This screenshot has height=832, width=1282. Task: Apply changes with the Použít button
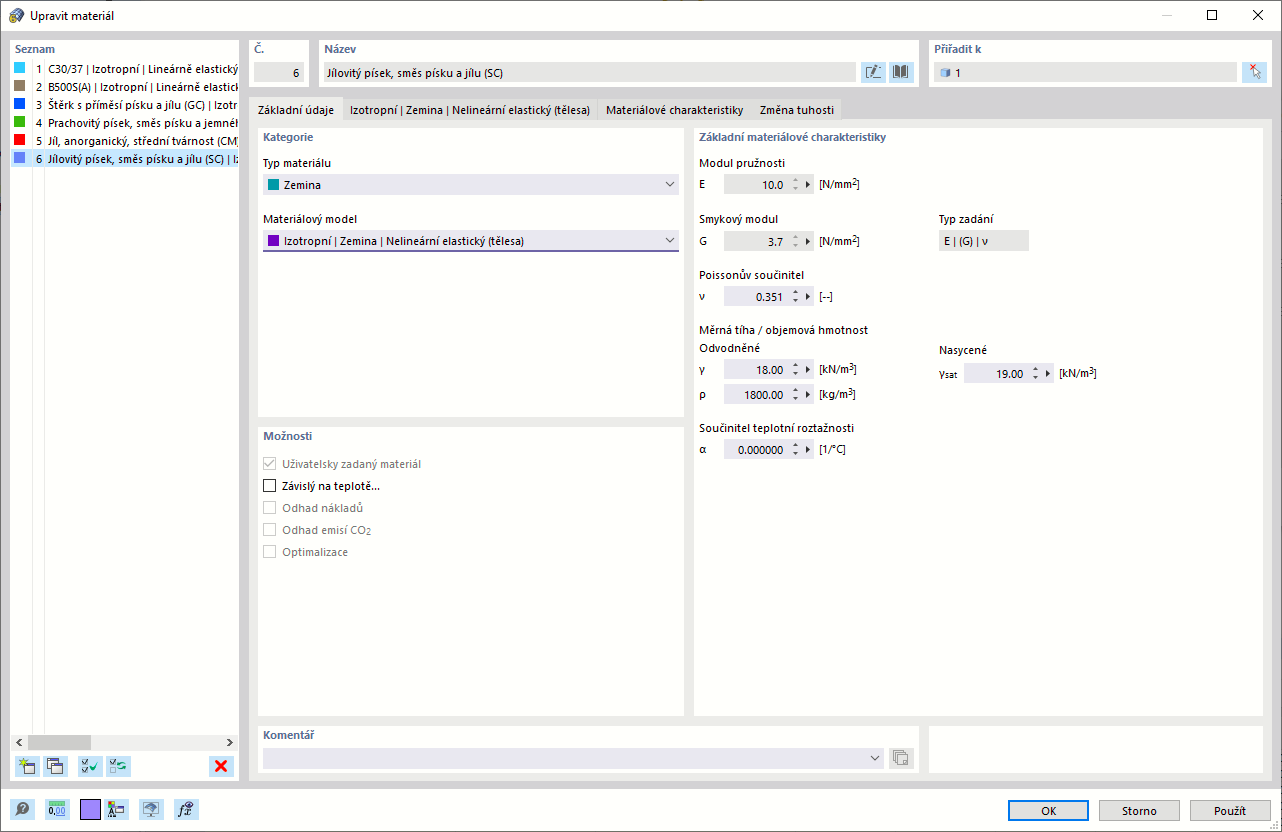pos(1230,810)
